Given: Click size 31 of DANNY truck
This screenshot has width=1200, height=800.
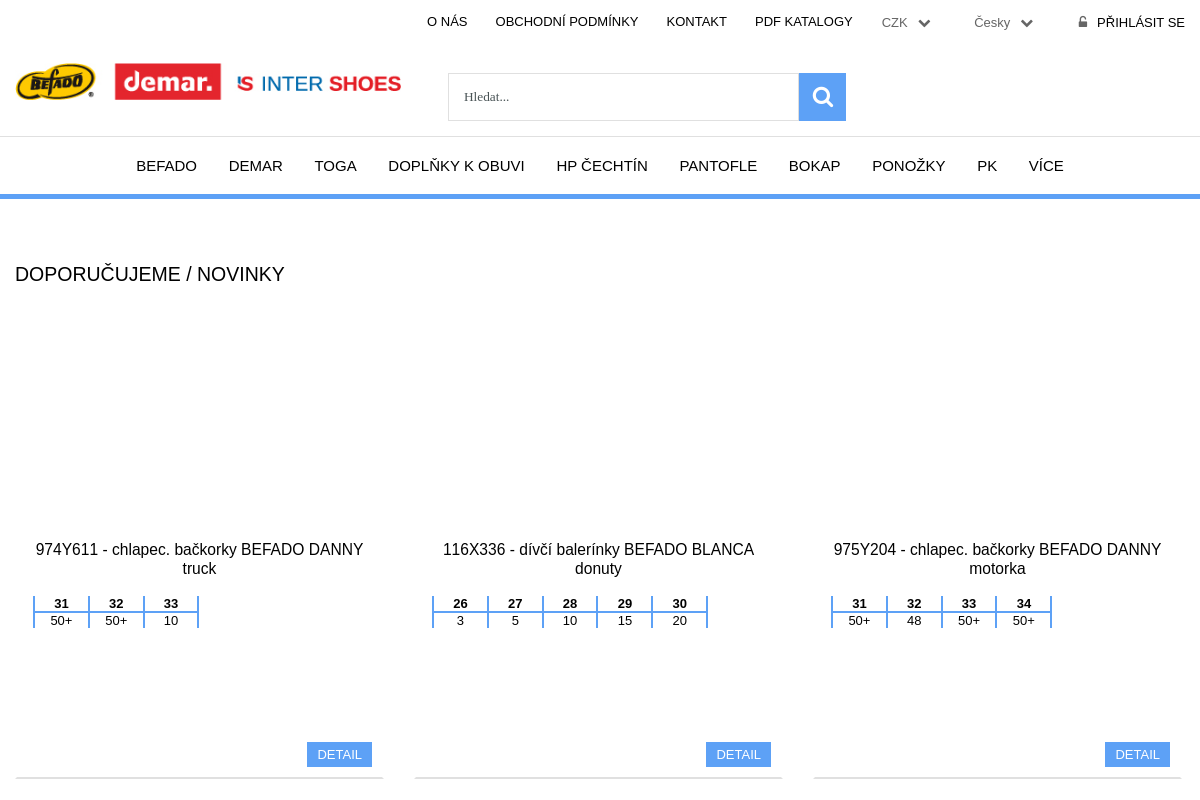Looking at the screenshot, I should click(61, 604).
